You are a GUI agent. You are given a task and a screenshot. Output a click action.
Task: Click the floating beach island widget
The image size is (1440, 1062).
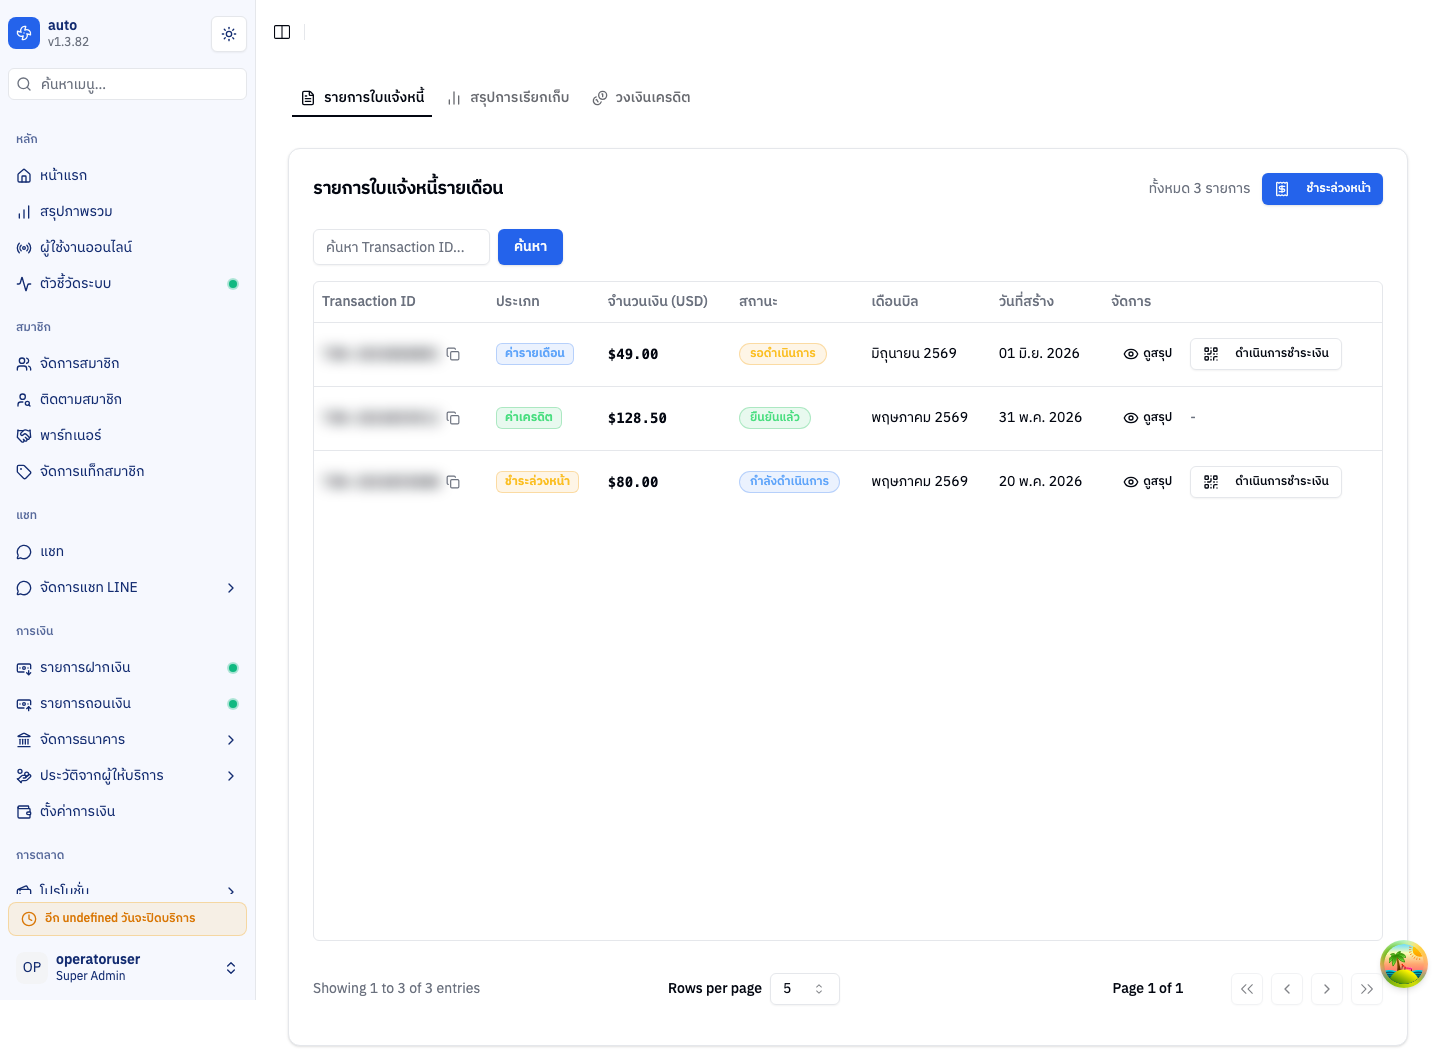pyautogui.click(x=1404, y=964)
